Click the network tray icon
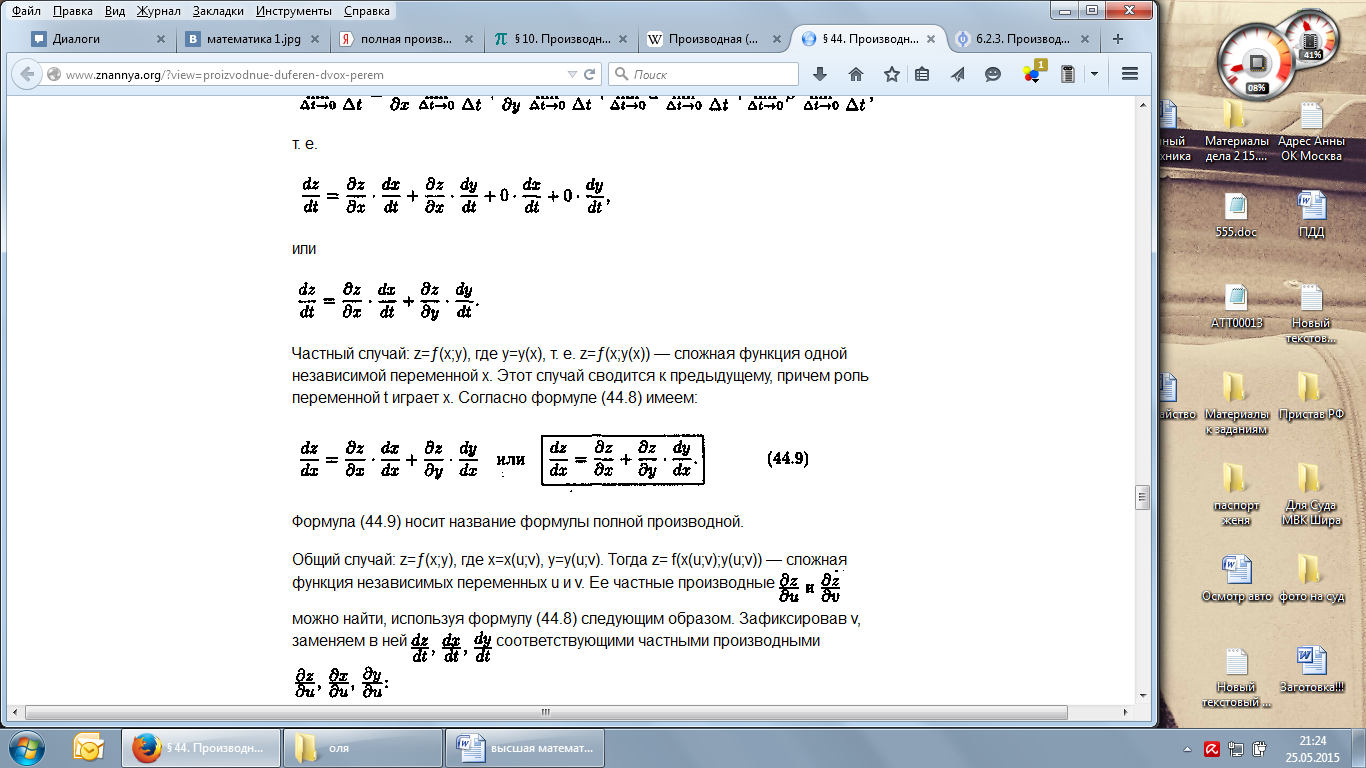Screen dimensions: 1366x768 [1236, 747]
